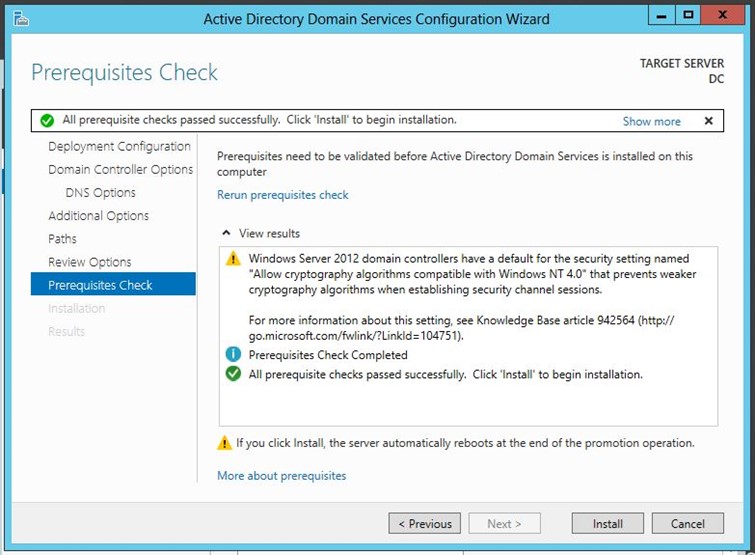This screenshot has height=555, width=755.
Task: Dismiss the notification banner with X
Action: point(708,121)
